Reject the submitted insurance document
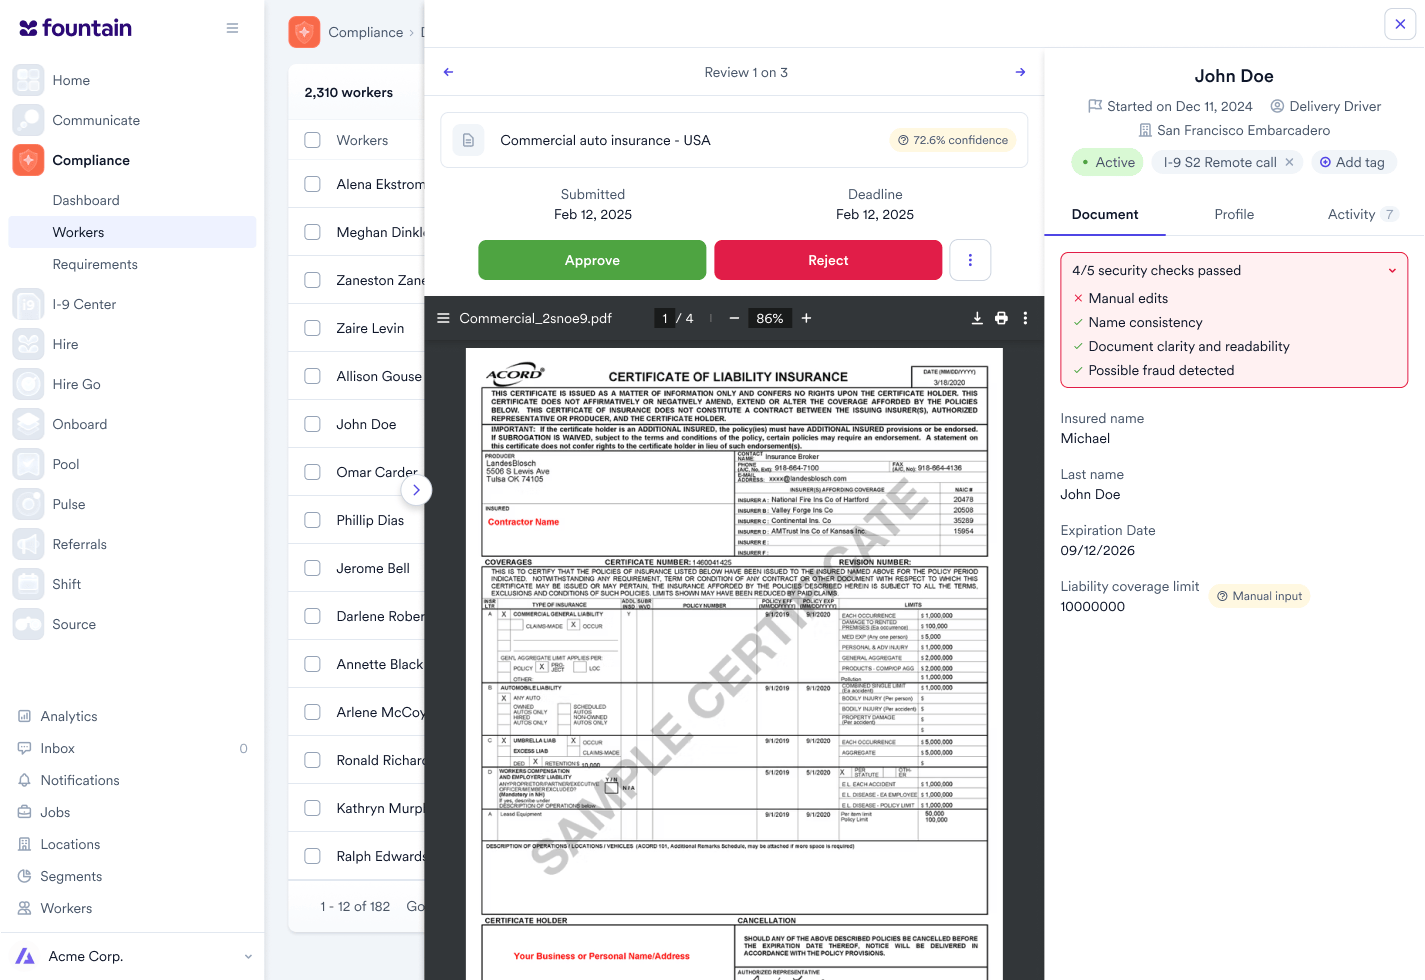1425x980 pixels. [827, 260]
